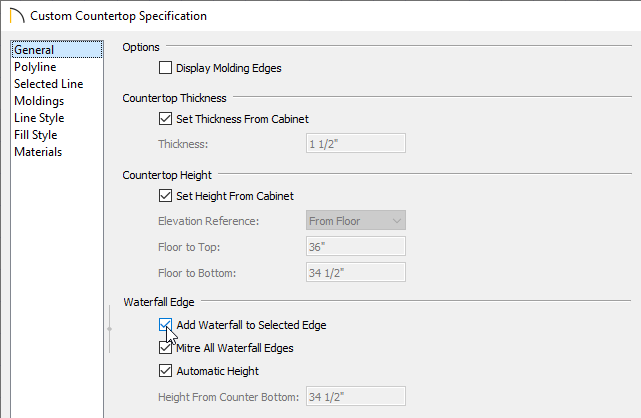Click the Floor to Bottom field
Image resolution: width=641 pixels, height=418 pixels.
356,272
